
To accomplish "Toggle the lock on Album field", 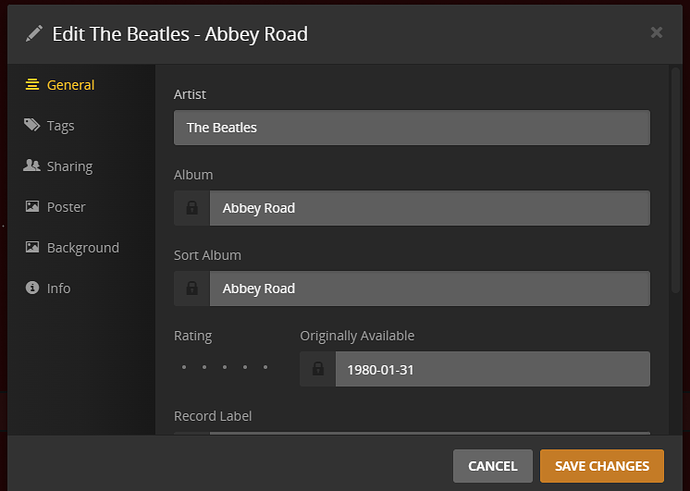I will coord(192,208).
